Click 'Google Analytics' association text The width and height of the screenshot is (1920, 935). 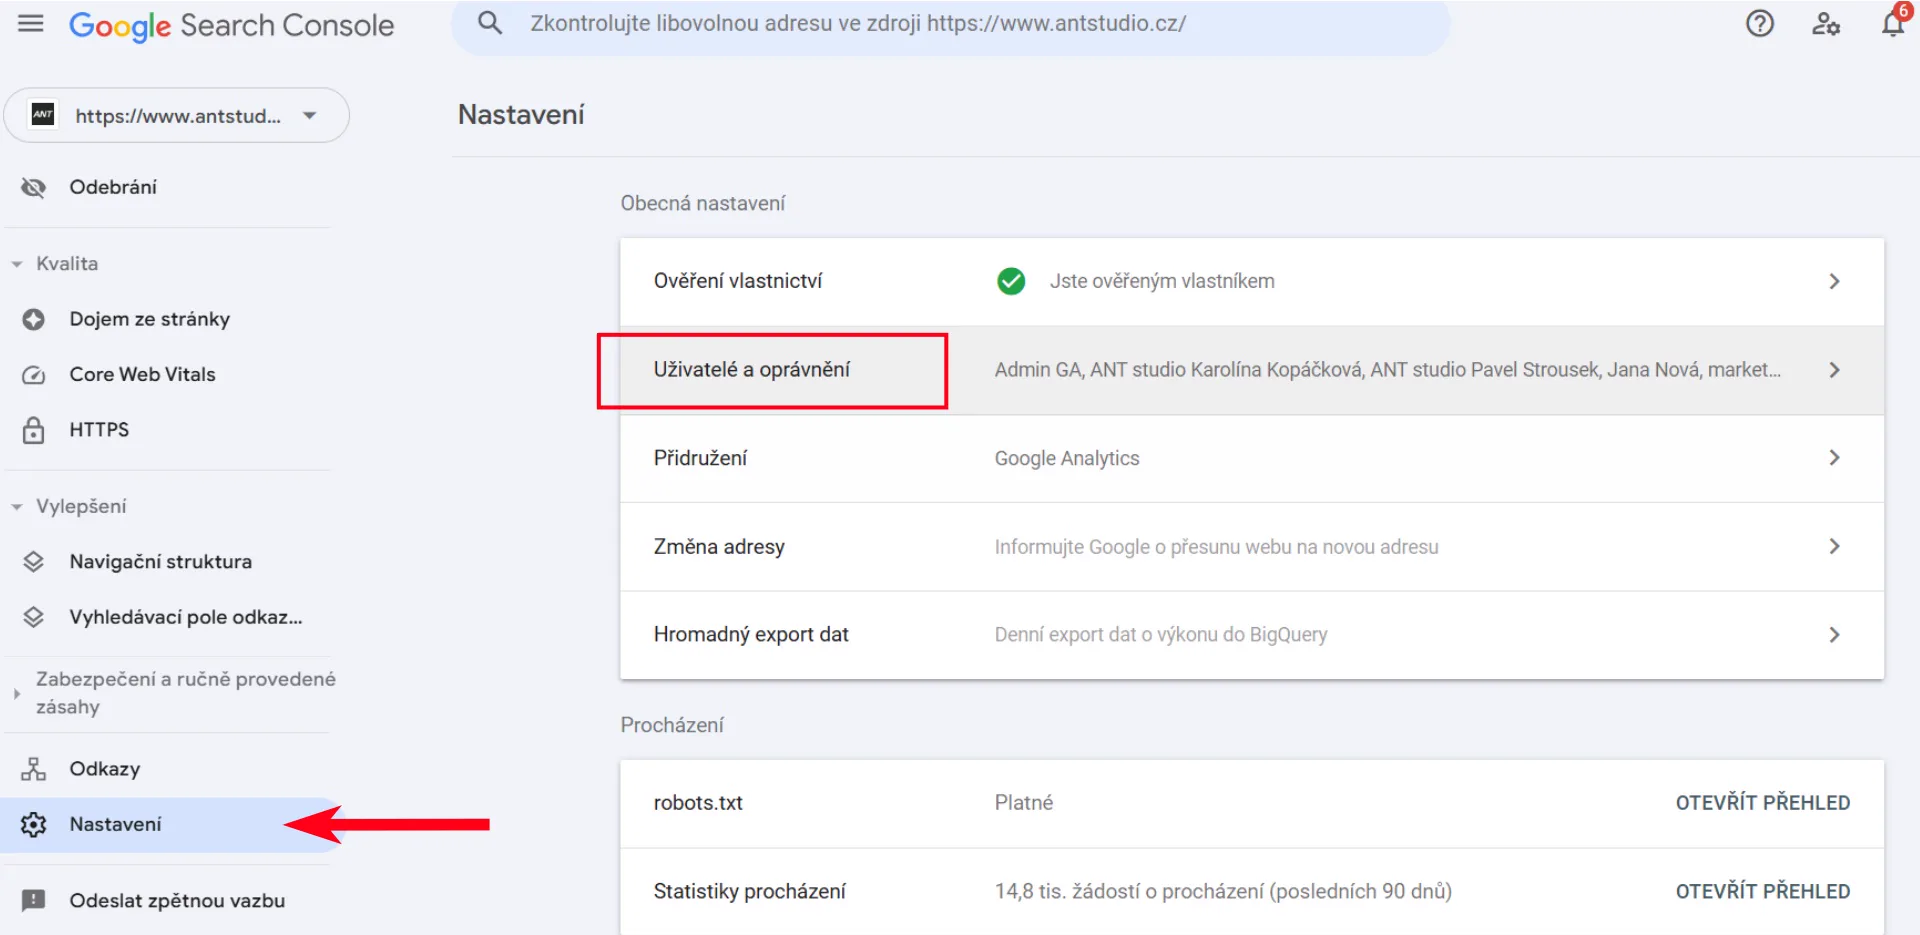(x=1067, y=458)
